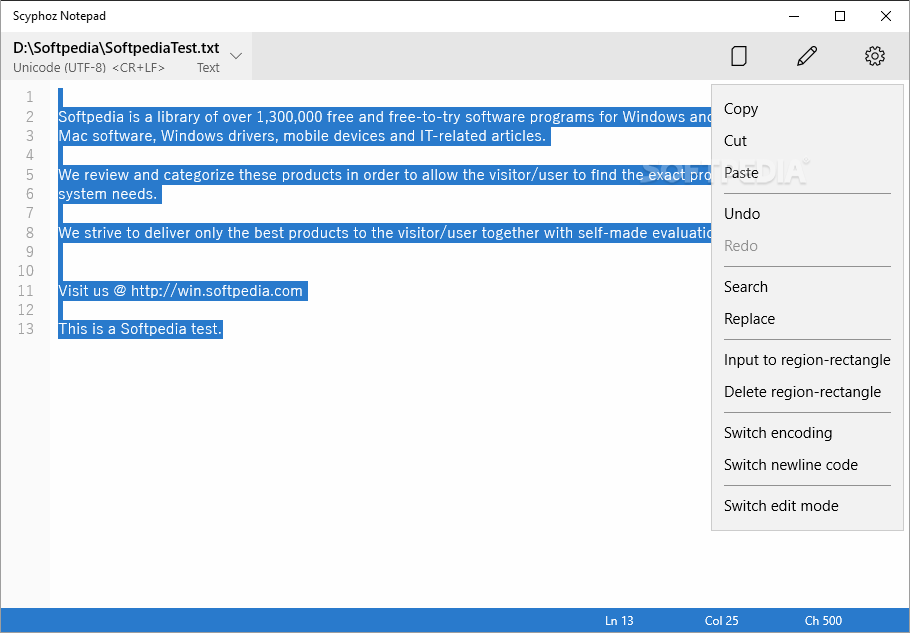Click the Ln 13 status bar entry
The image size is (910, 633).
(619, 621)
